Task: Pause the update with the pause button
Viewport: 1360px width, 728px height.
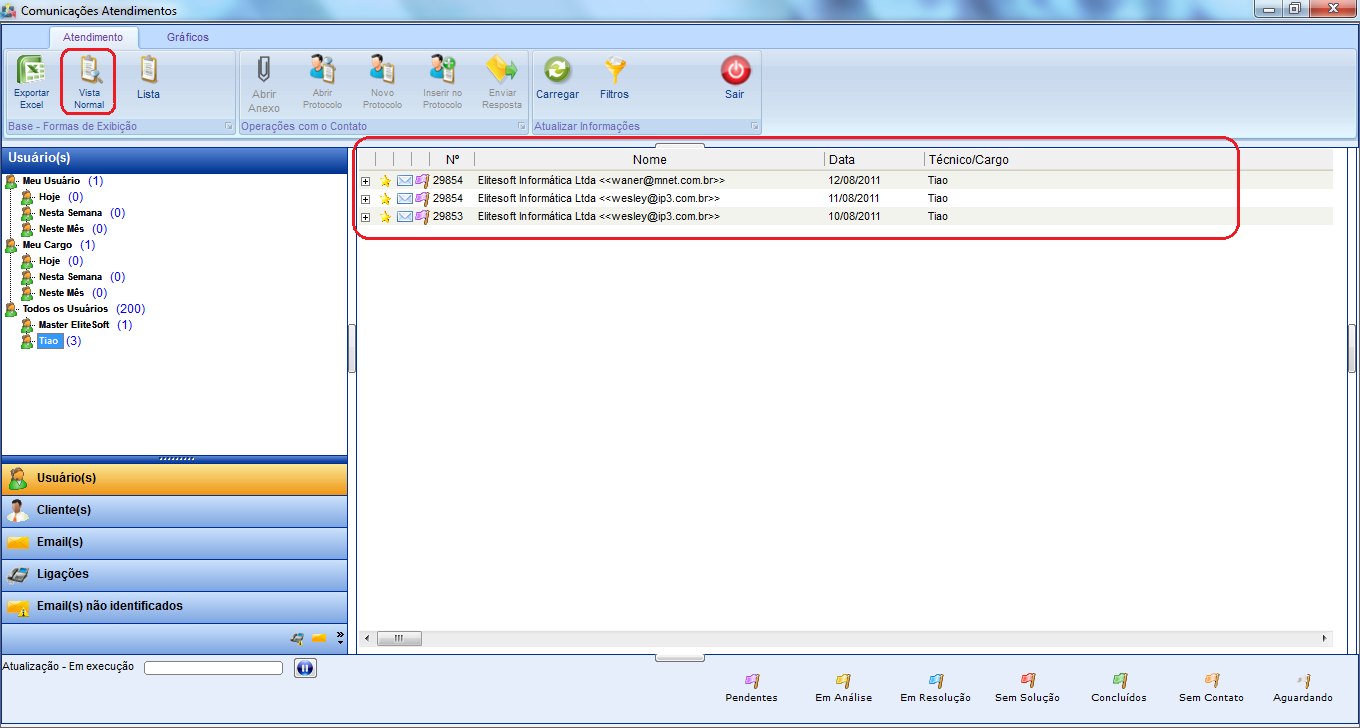Action: pyautogui.click(x=305, y=668)
